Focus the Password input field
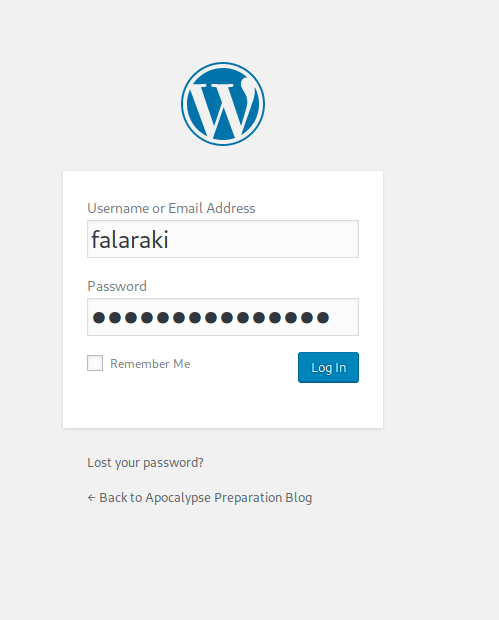Image resolution: width=499 pixels, height=620 pixels. [223, 317]
